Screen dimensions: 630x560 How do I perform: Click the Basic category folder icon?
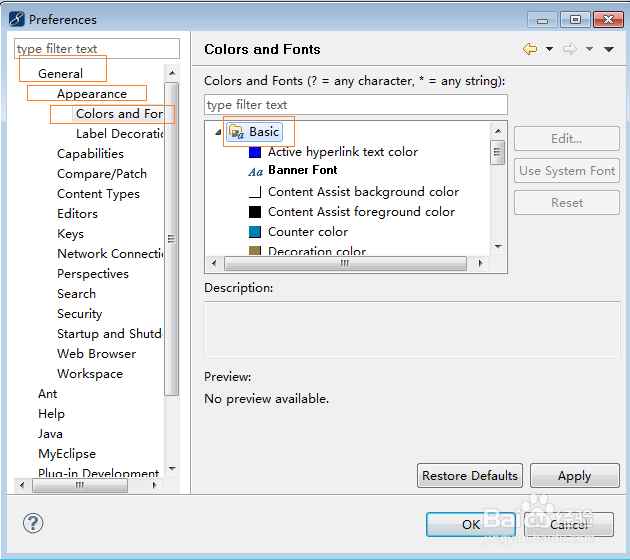237,131
